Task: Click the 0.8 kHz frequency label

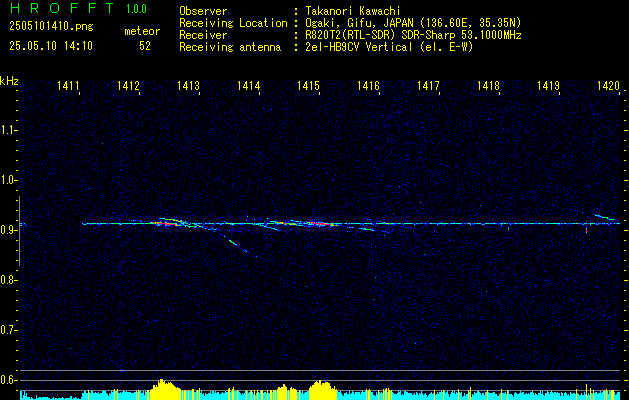Action: coord(8,280)
